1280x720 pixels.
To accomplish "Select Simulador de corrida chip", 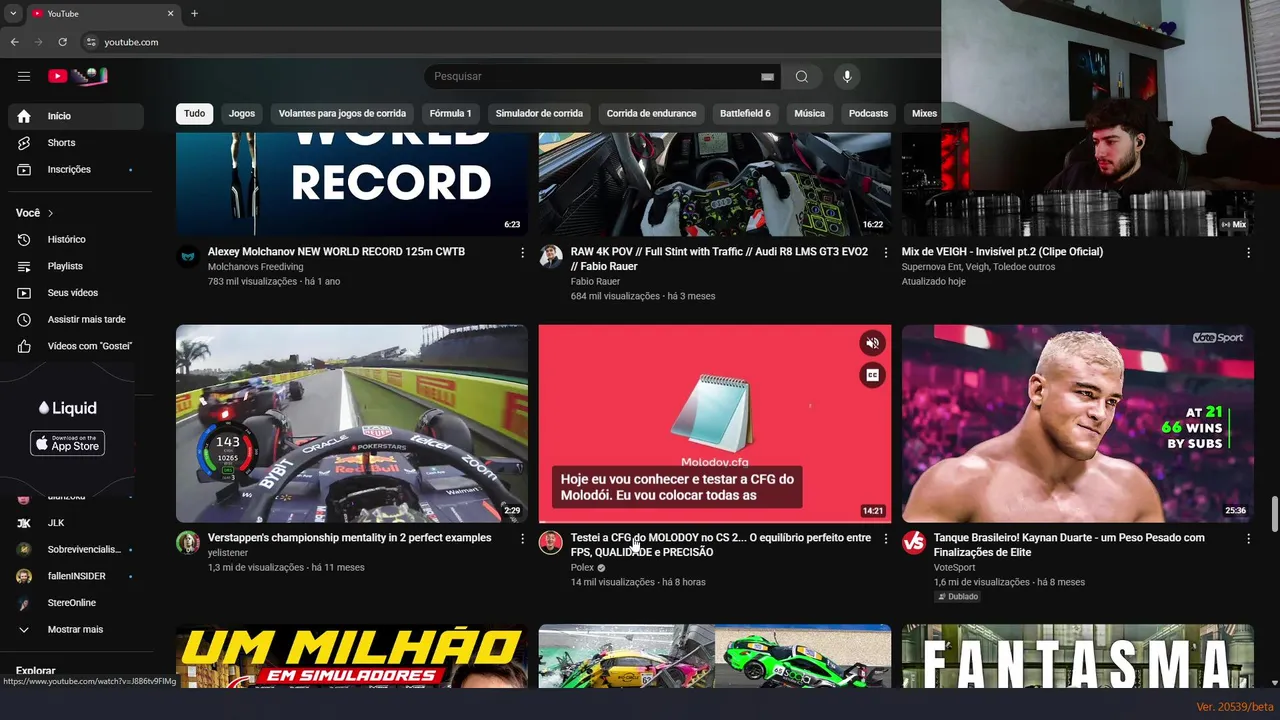I will coord(539,113).
